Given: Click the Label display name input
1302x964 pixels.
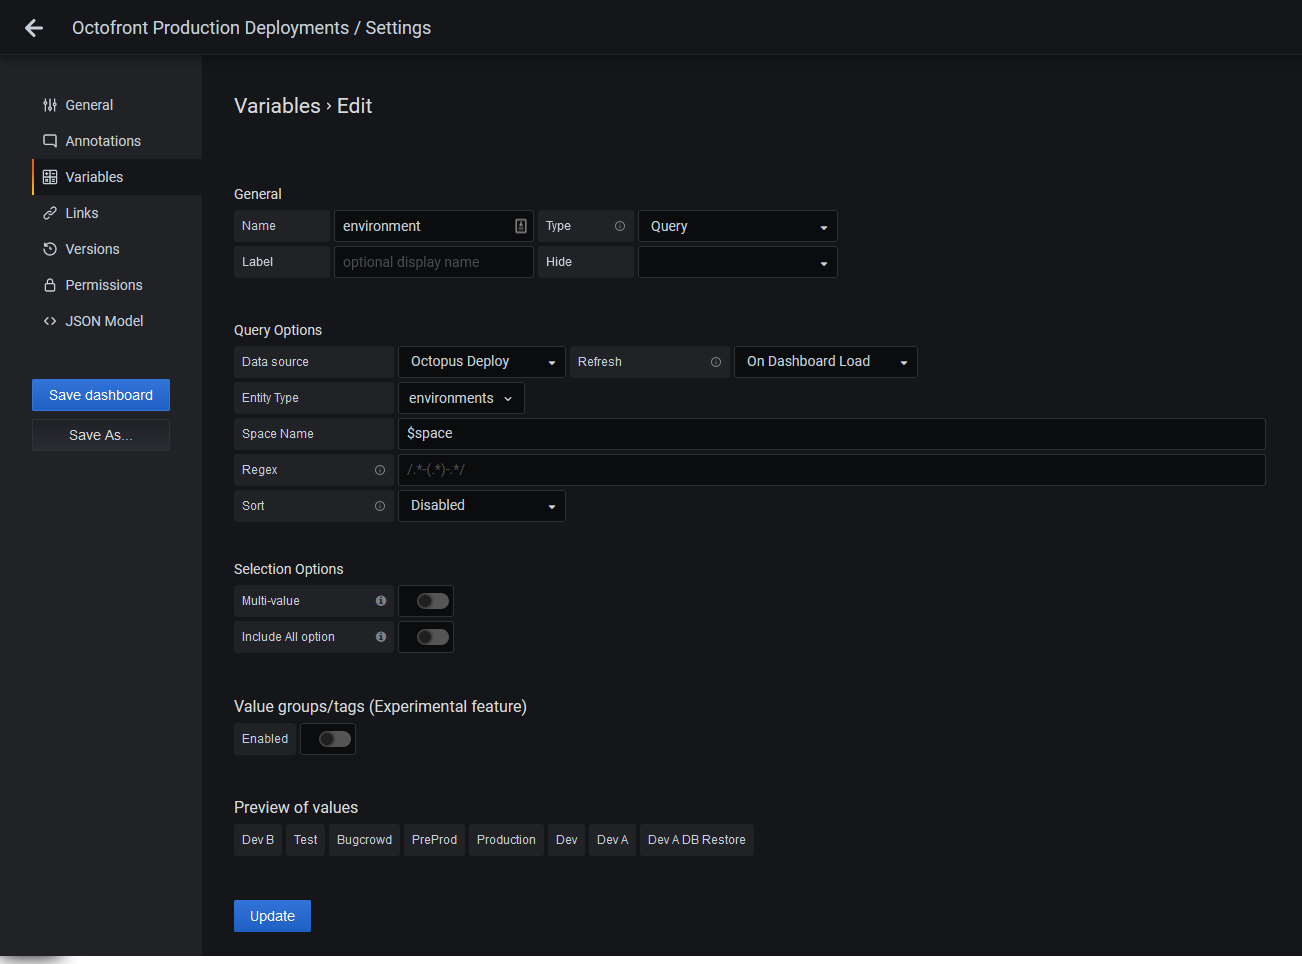Looking at the screenshot, I should 433,262.
